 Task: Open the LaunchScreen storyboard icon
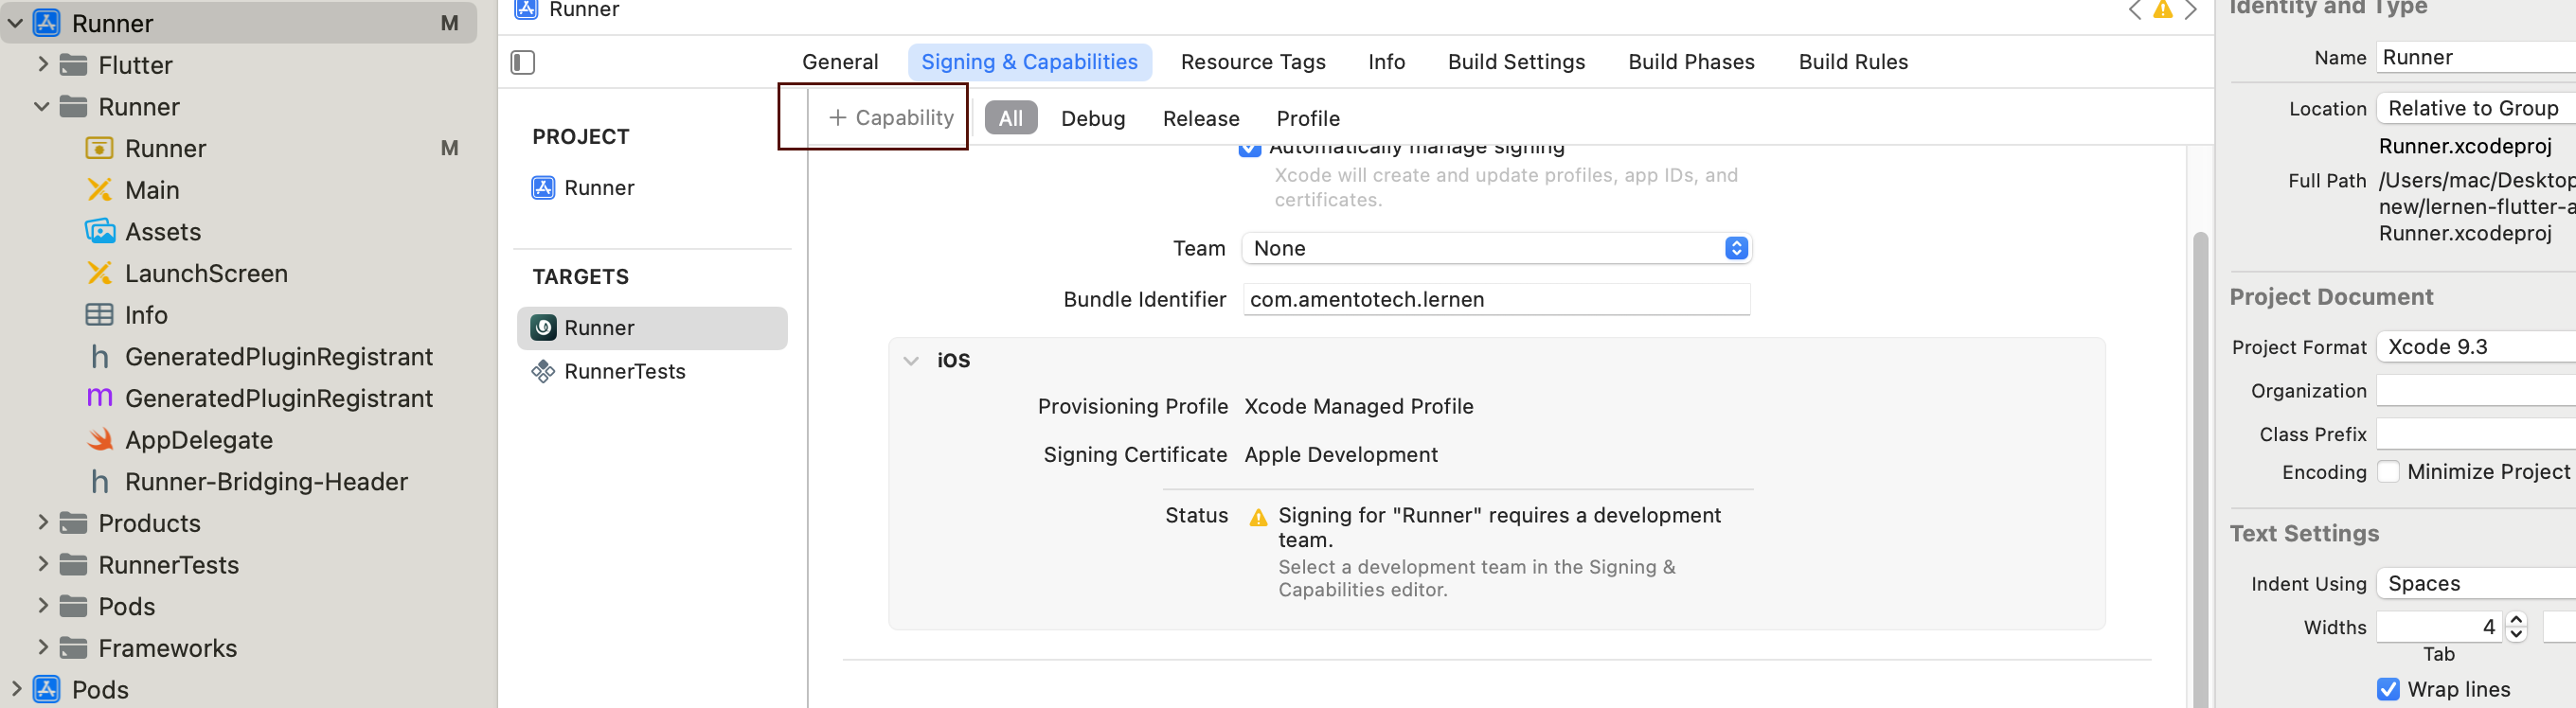click(x=99, y=273)
